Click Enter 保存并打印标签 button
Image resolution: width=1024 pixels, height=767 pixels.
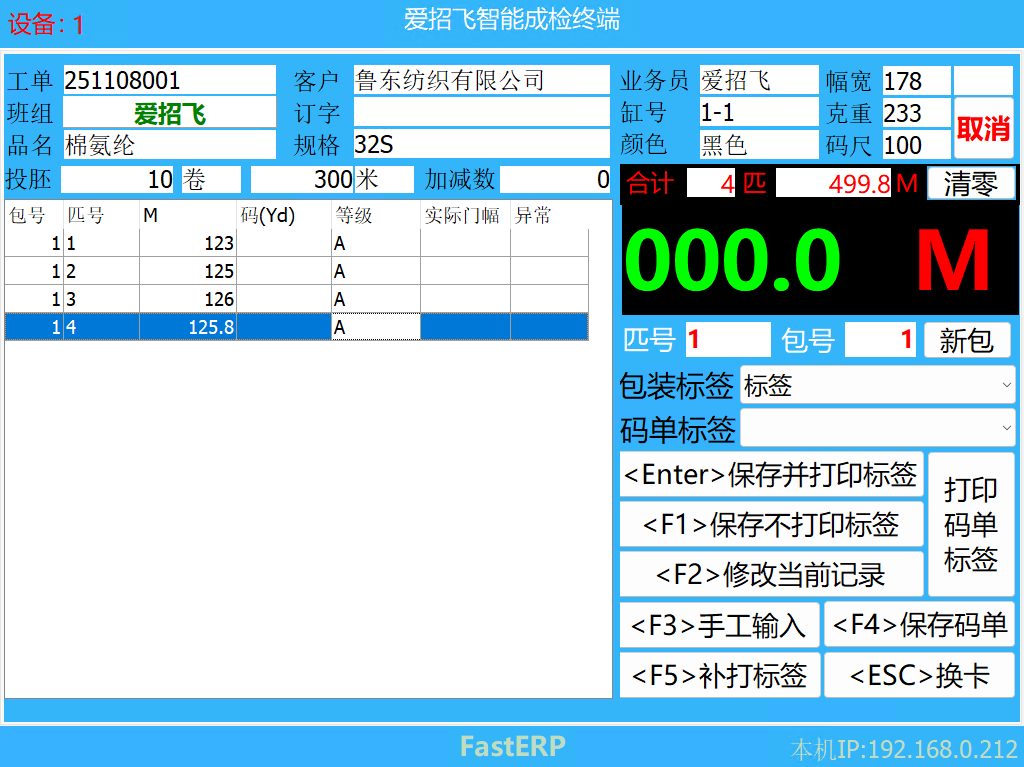[x=770, y=475]
